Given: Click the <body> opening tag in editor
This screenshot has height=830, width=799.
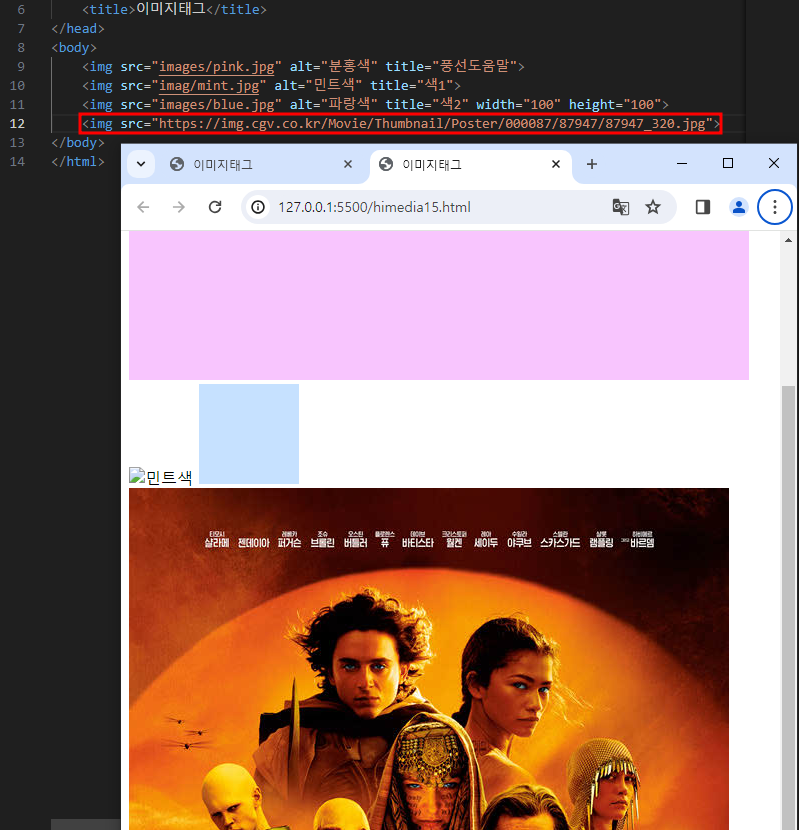Looking at the screenshot, I should [x=74, y=48].
